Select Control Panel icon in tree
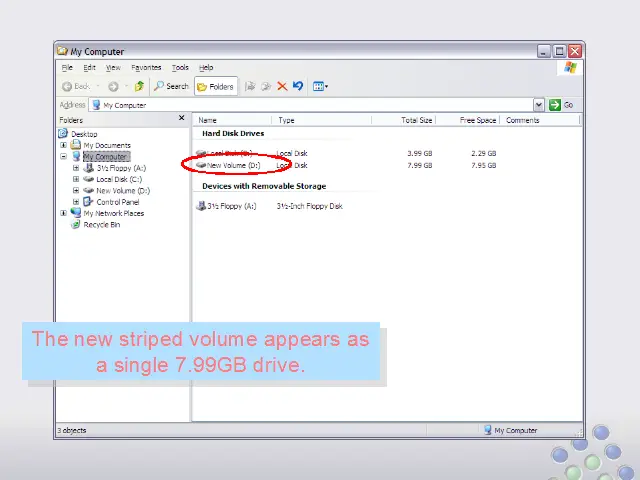Image resolution: width=640 pixels, height=480 pixels. tap(88, 202)
